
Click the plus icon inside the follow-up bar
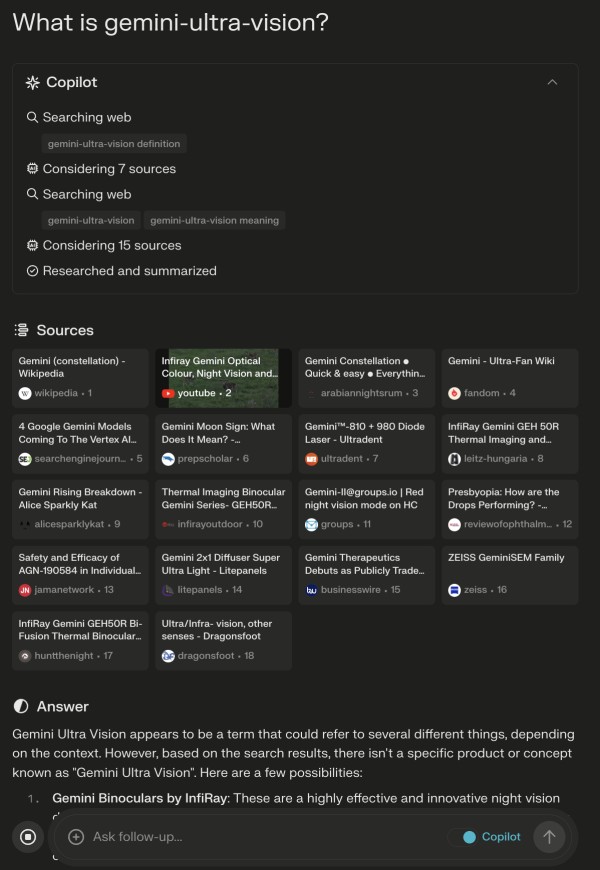(x=75, y=836)
